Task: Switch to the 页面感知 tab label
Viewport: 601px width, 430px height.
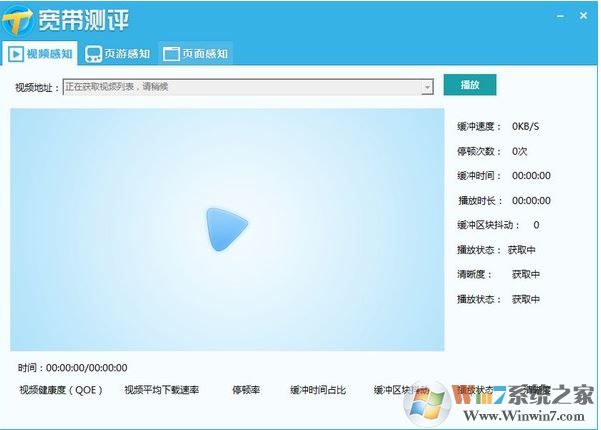Action: (x=204, y=54)
